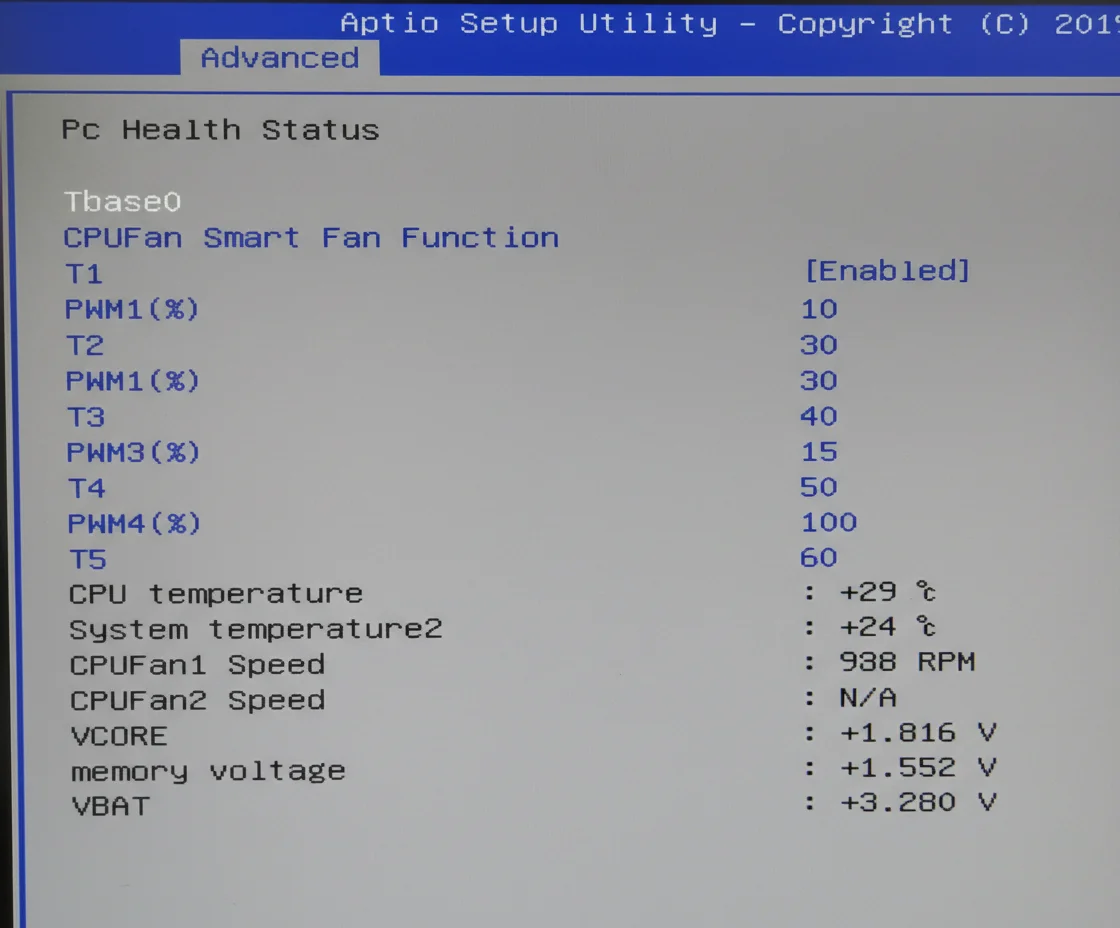Viewport: 1120px width, 928px height.
Task: Edit the value field showing 40
Action: click(x=819, y=416)
